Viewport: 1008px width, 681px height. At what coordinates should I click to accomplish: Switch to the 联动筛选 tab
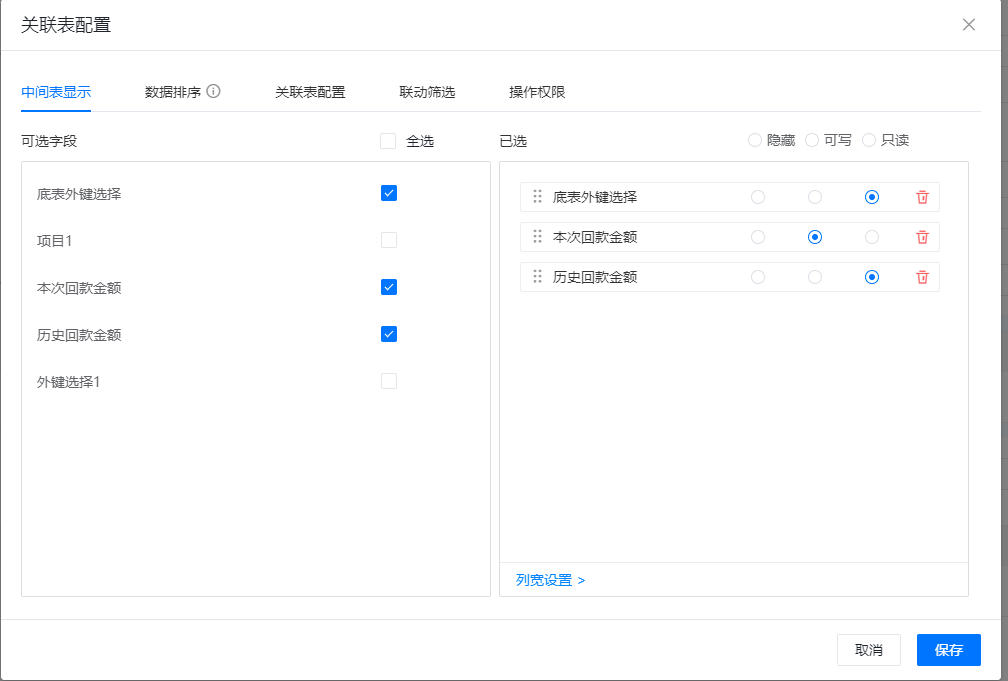click(x=427, y=92)
